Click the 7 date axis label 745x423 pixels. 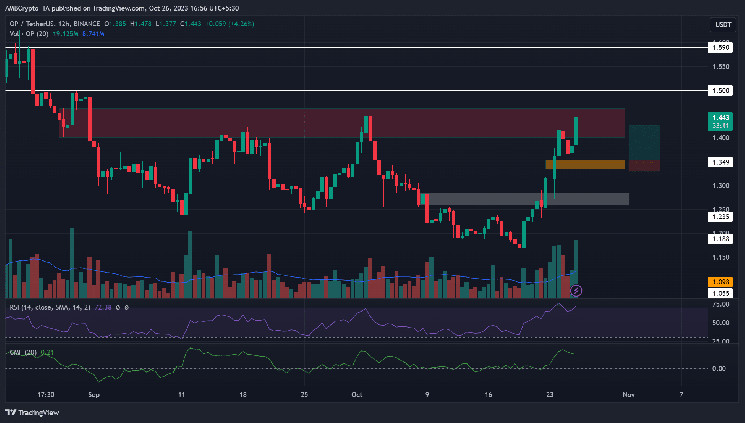[x=681, y=394]
